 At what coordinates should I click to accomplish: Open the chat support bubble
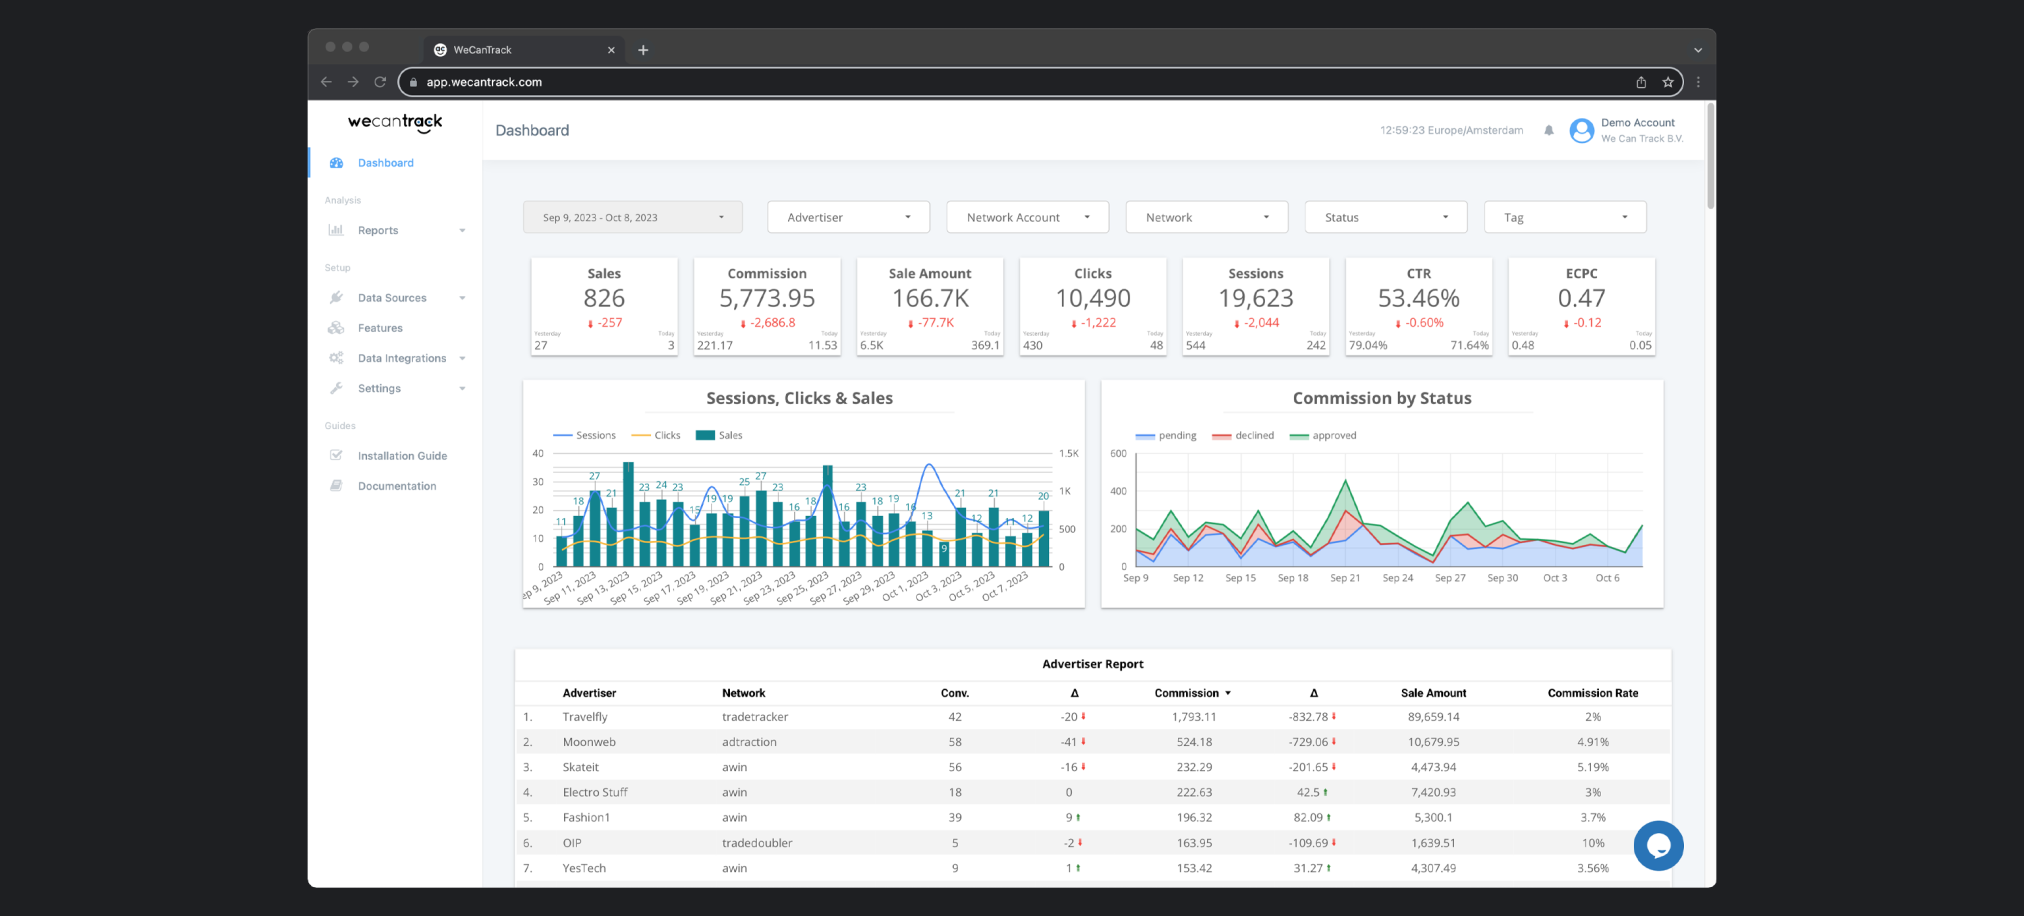pyautogui.click(x=1658, y=846)
